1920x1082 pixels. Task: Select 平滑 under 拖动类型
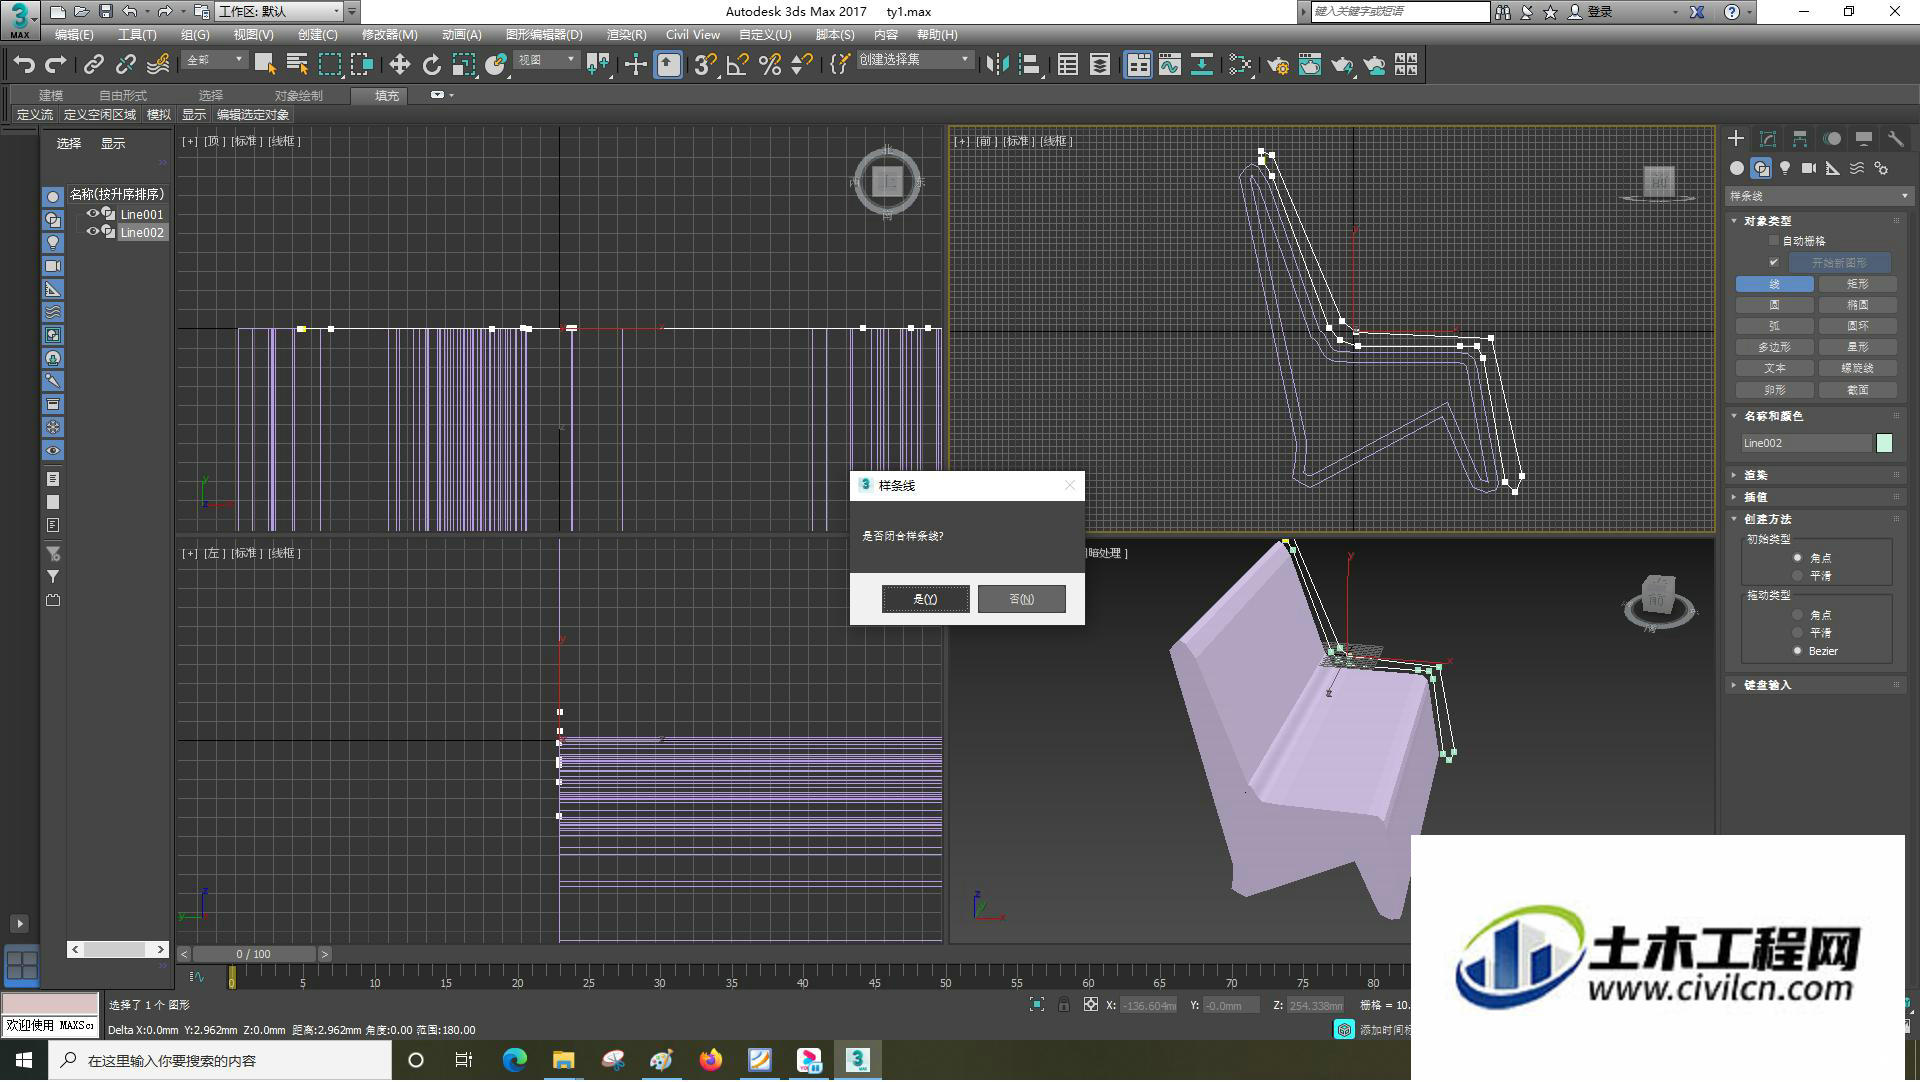(1798, 633)
